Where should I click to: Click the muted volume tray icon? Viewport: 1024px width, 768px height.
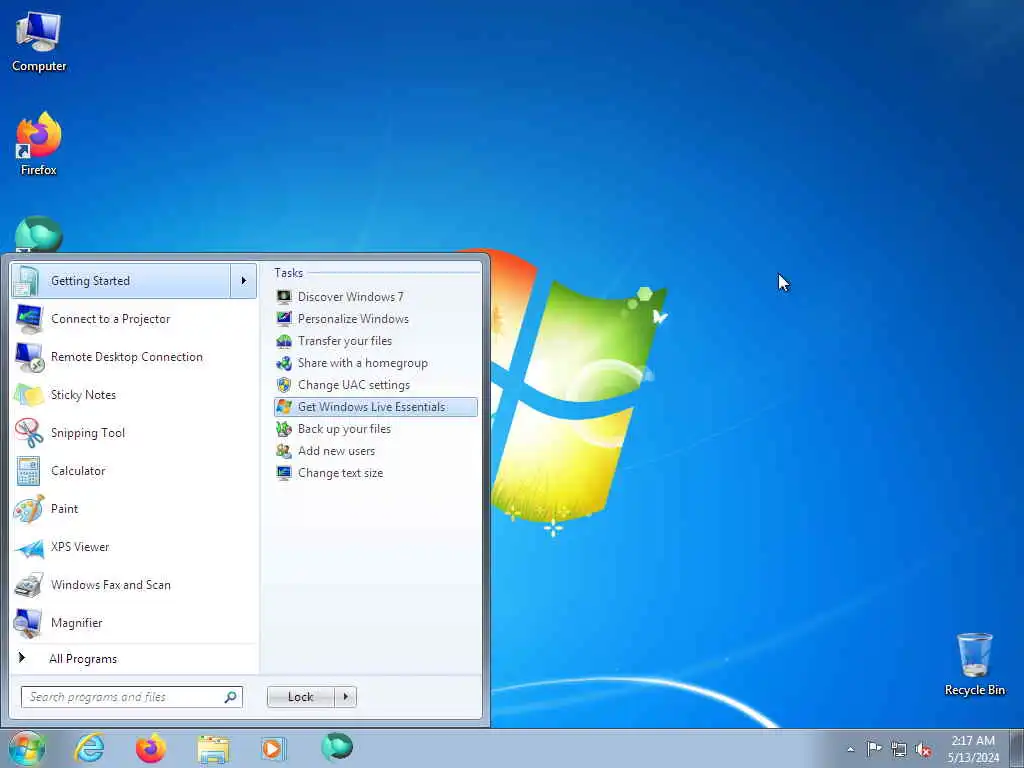923,749
